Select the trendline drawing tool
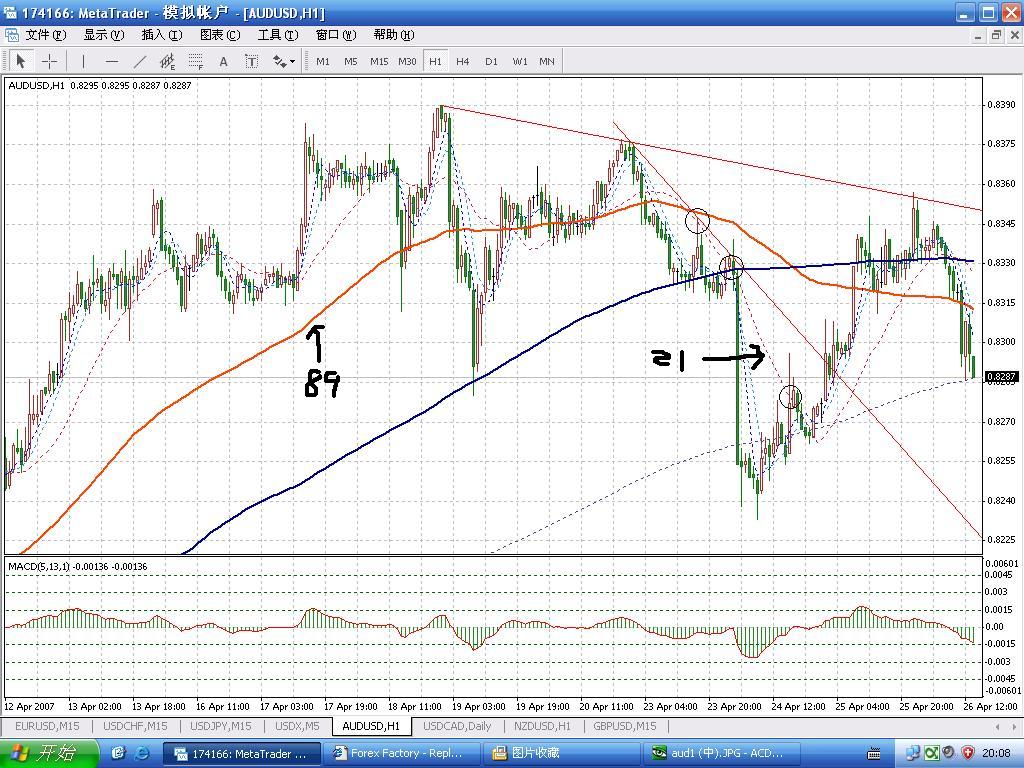 [x=139, y=61]
